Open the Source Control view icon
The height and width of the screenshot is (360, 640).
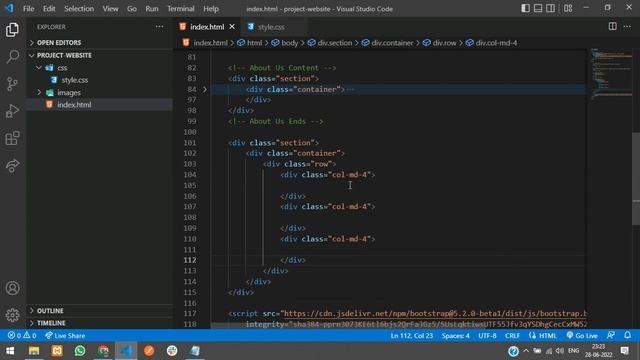(12, 84)
